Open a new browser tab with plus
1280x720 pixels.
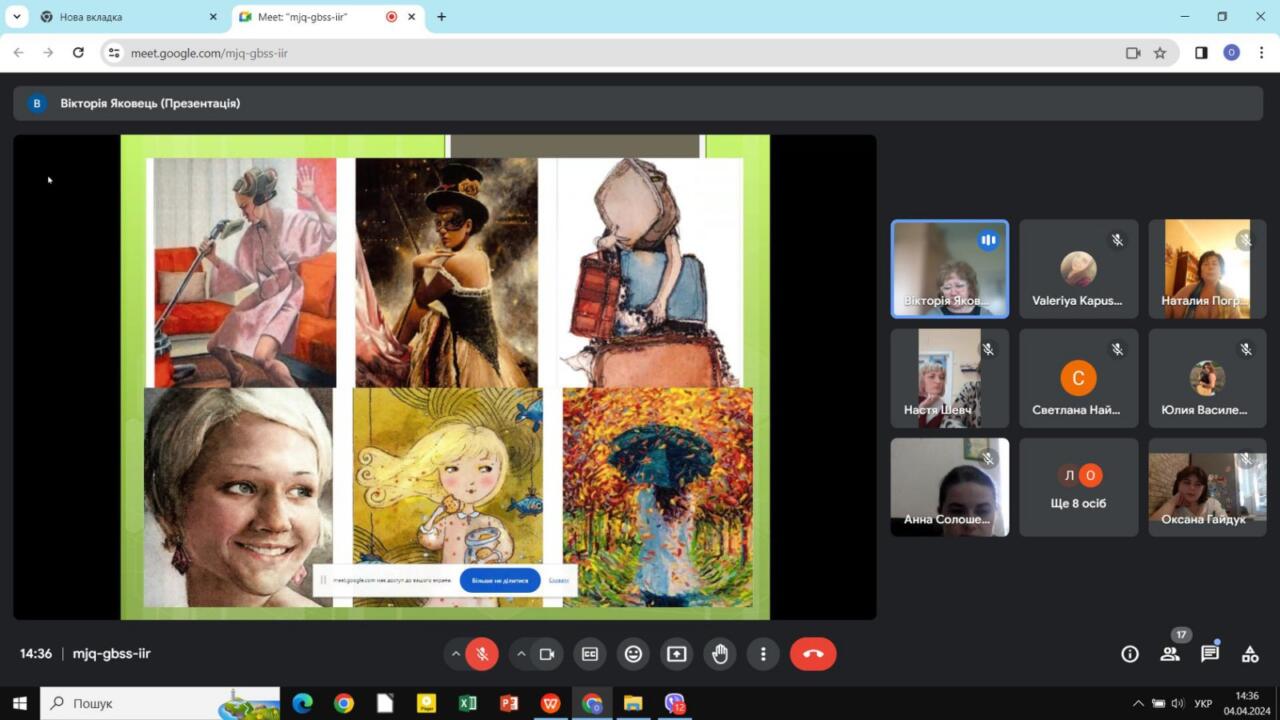(x=441, y=17)
